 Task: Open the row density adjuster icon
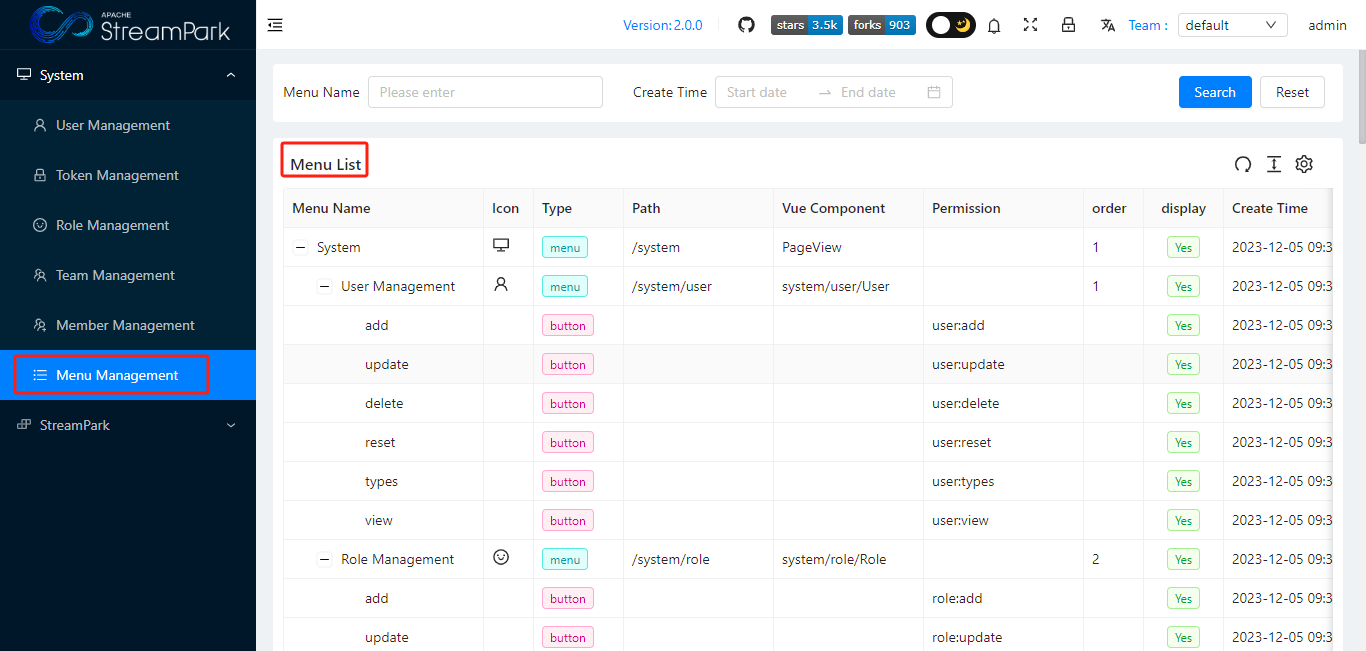tap(1274, 164)
